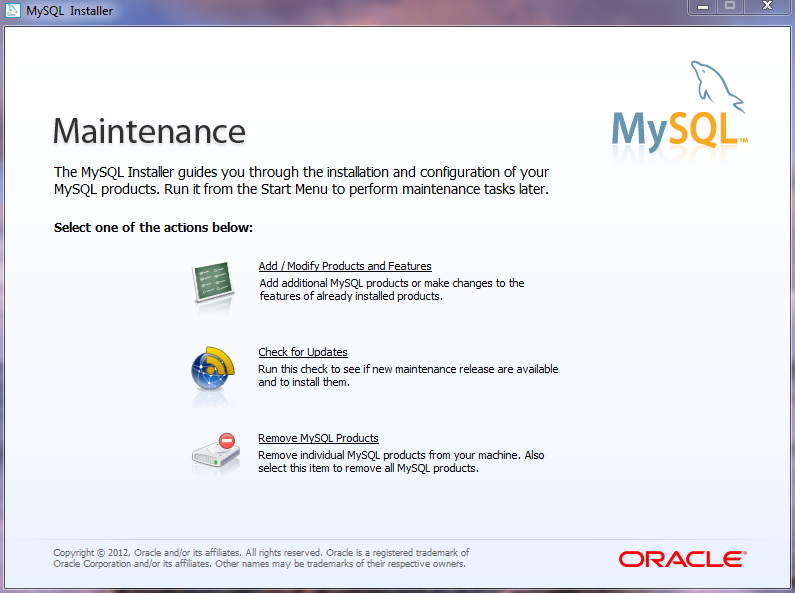Click 'Add additional MySQL products' description text

(392, 289)
